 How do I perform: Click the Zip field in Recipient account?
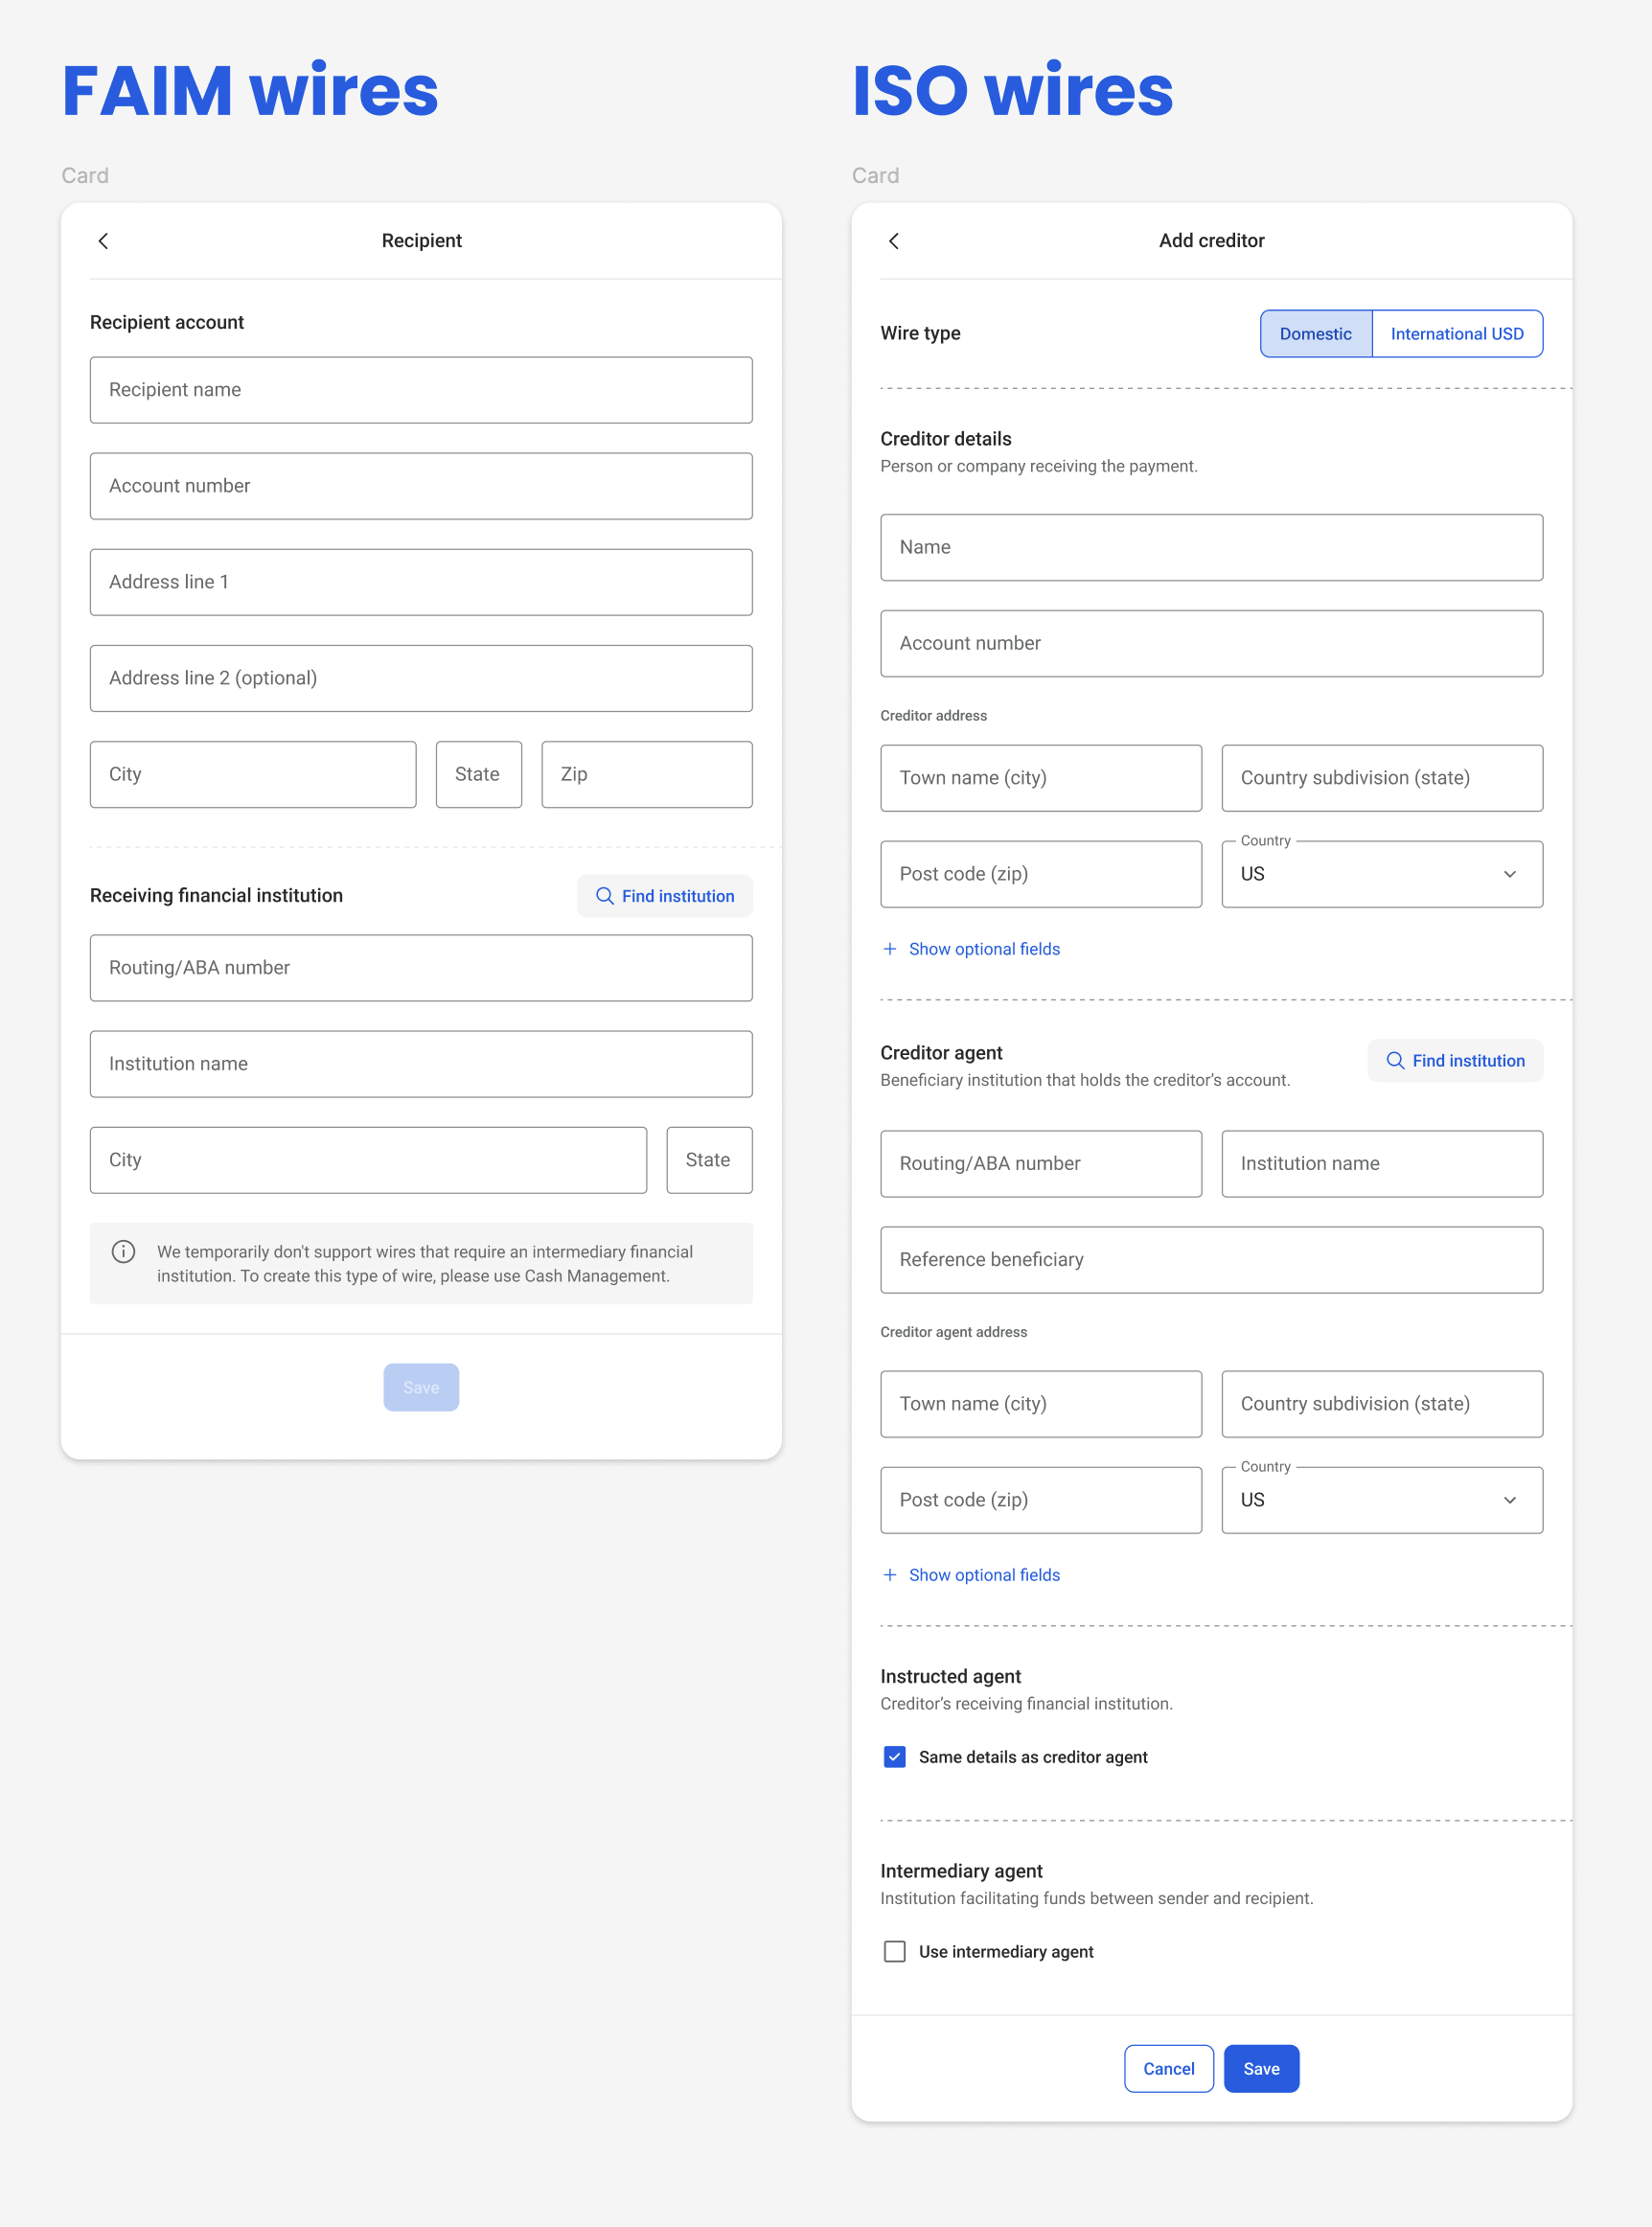tap(646, 773)
